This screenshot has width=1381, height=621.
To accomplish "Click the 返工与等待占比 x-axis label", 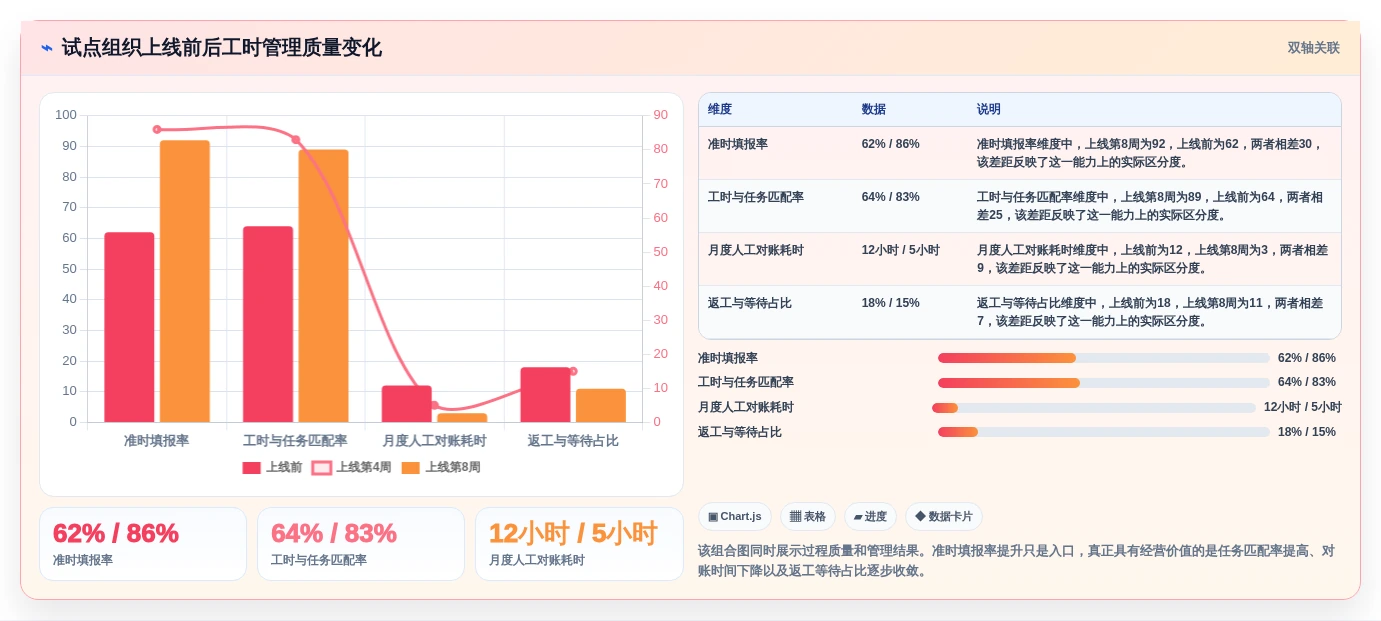I will tap(573, 440).
